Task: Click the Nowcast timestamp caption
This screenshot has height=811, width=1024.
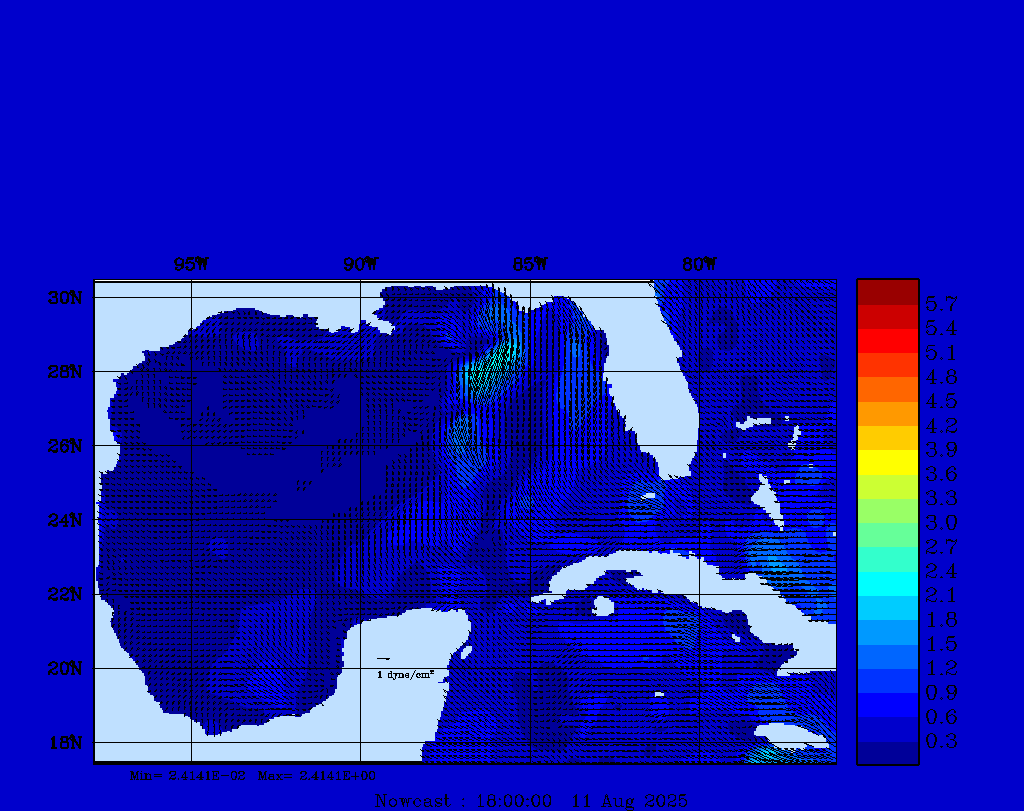Action: tap(530, 801)
